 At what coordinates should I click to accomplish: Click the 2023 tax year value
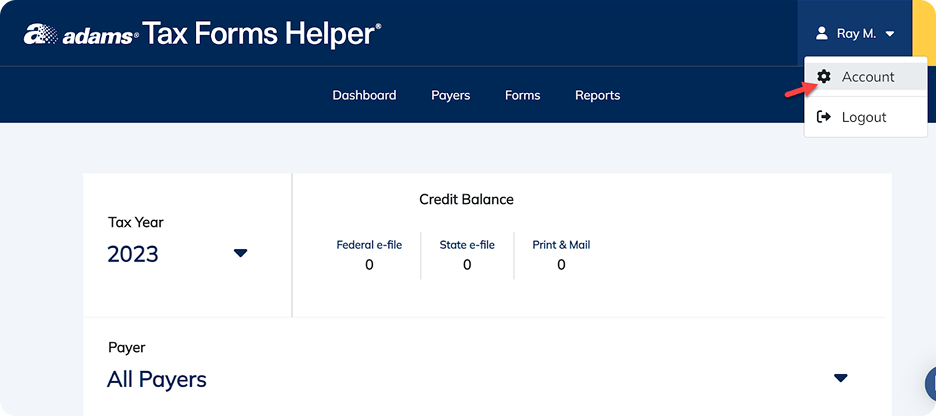133,254
